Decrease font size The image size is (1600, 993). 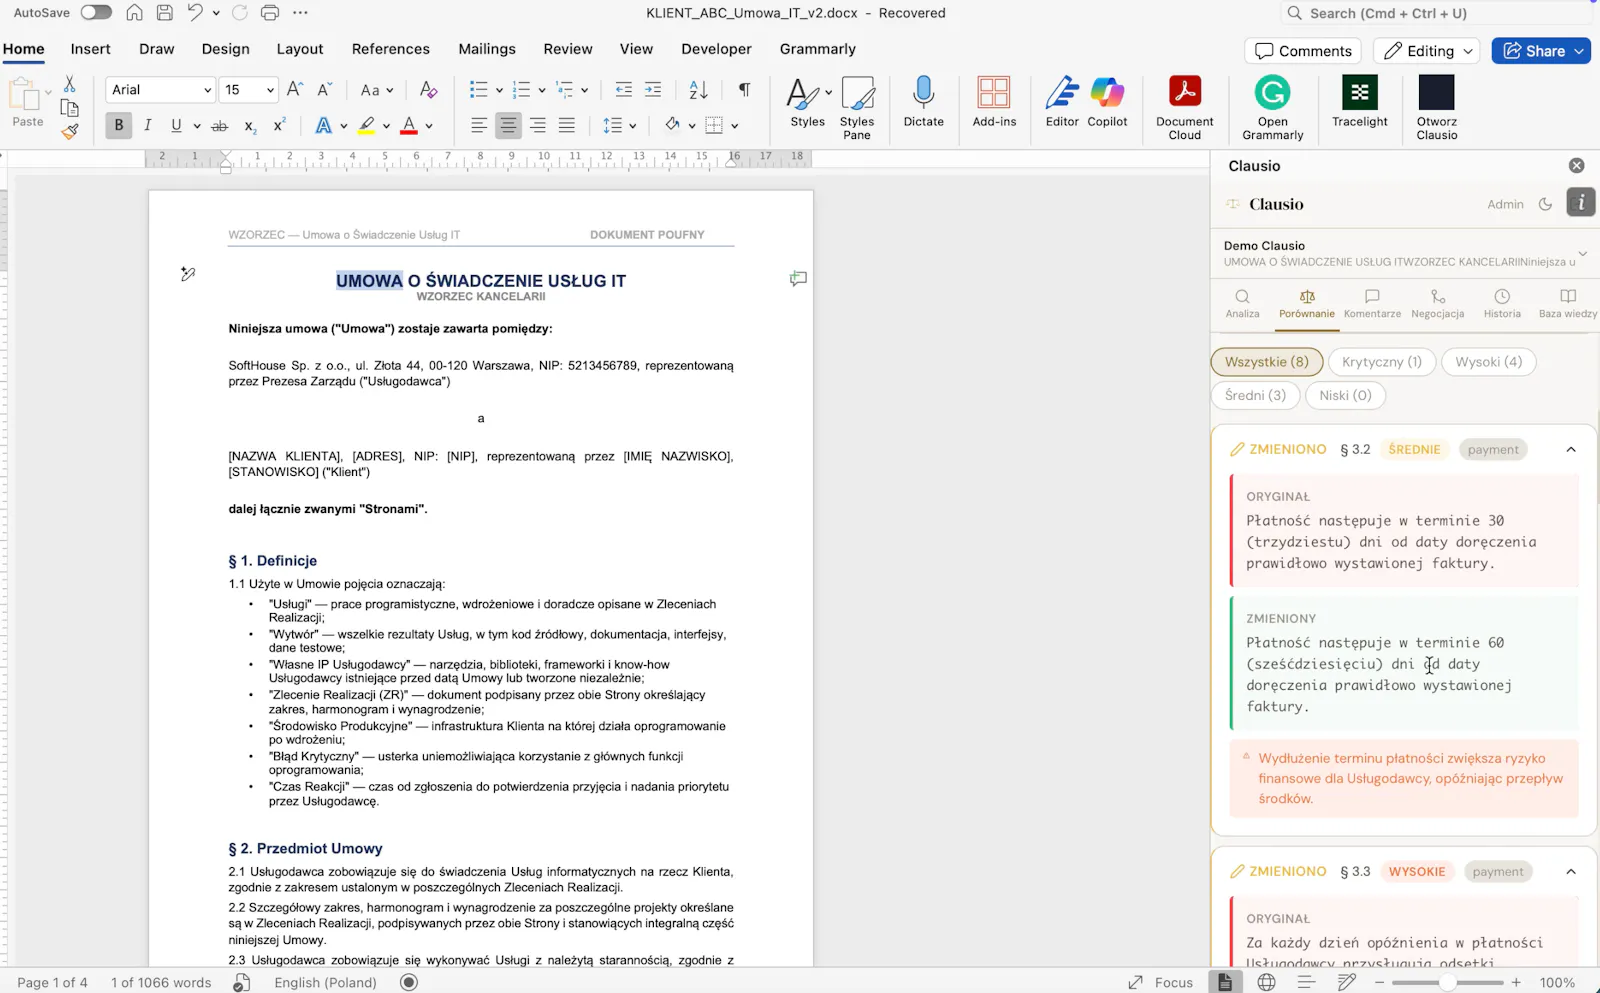tap(324, 90)
